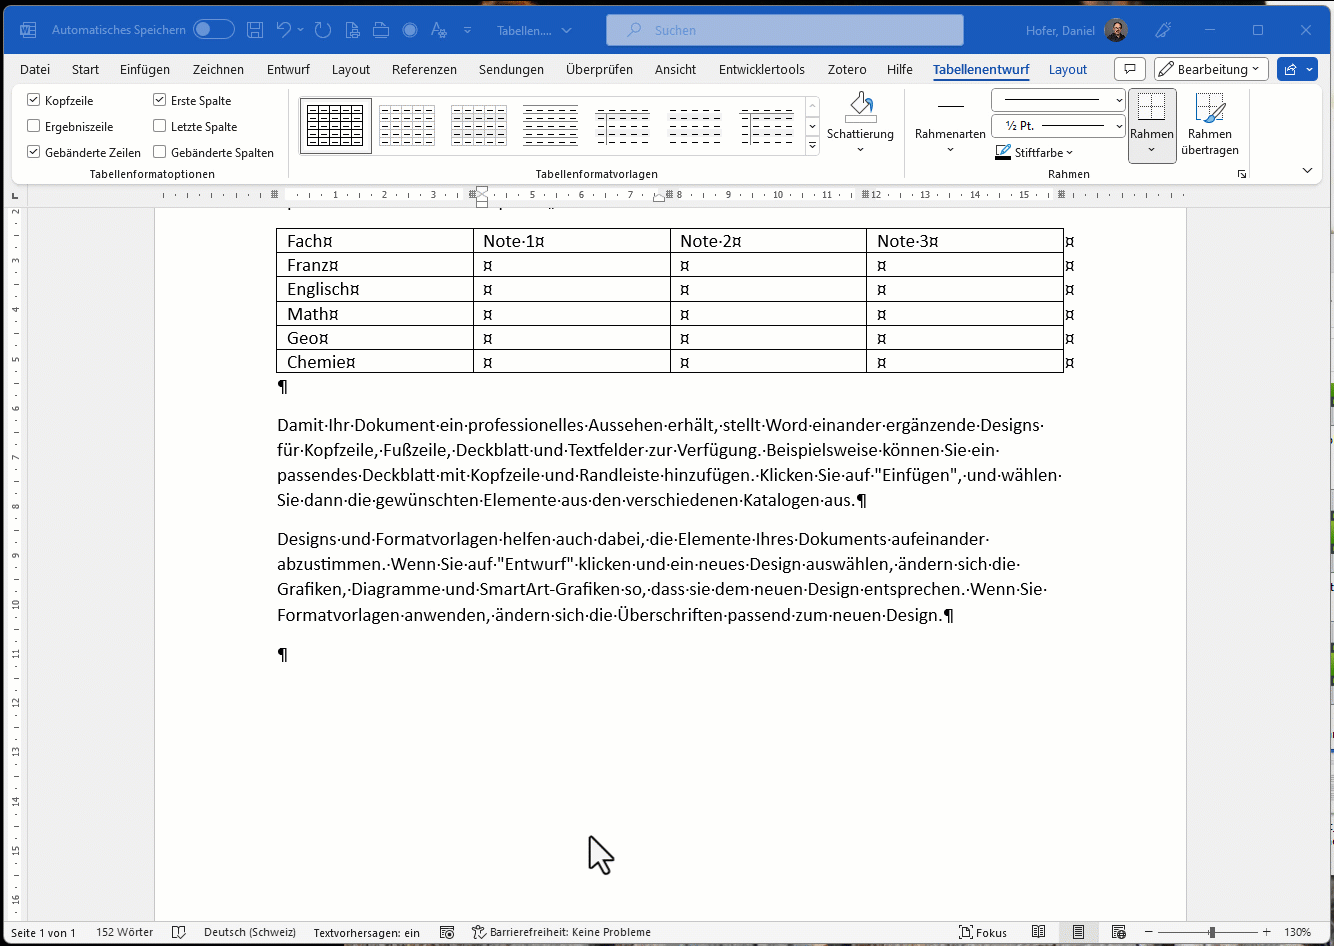This screenshot has height=946, width=1334.
Task: Uncheck the Kopfzeile checkbox
Action: pos(34,100)
